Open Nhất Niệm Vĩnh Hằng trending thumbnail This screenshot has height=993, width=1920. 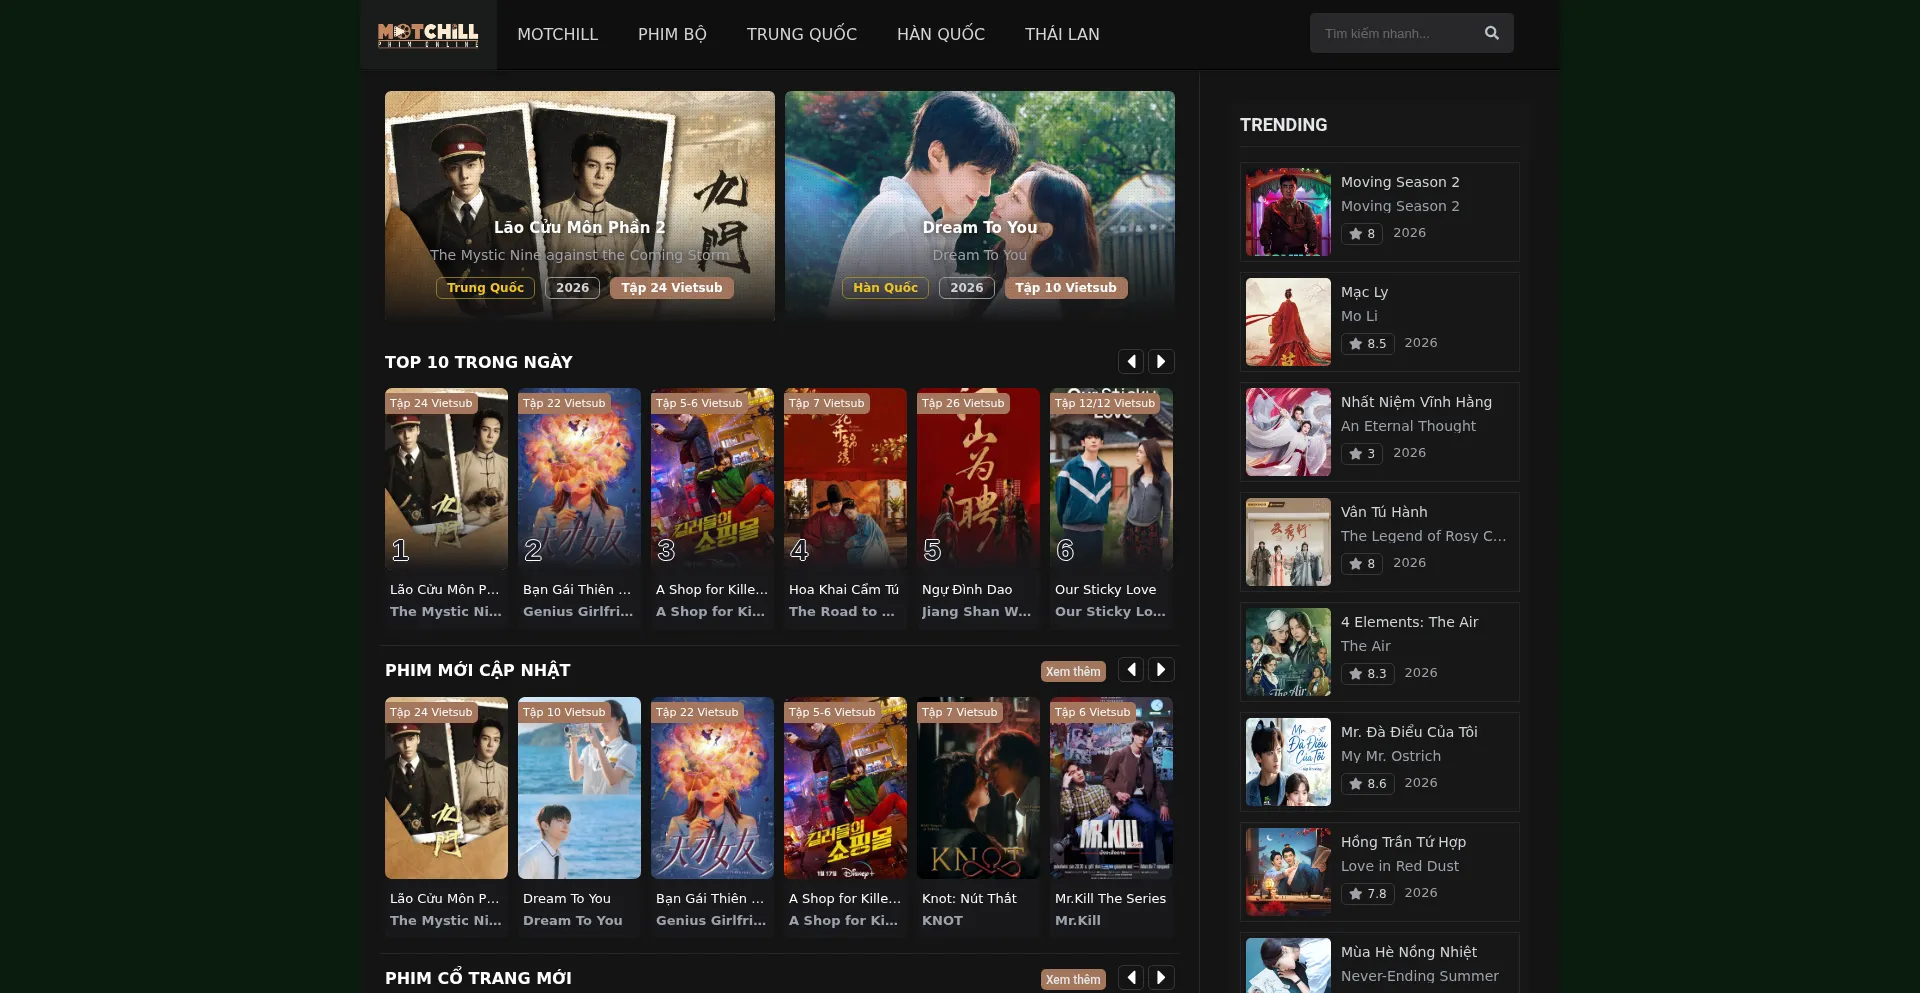(1288, 432)
